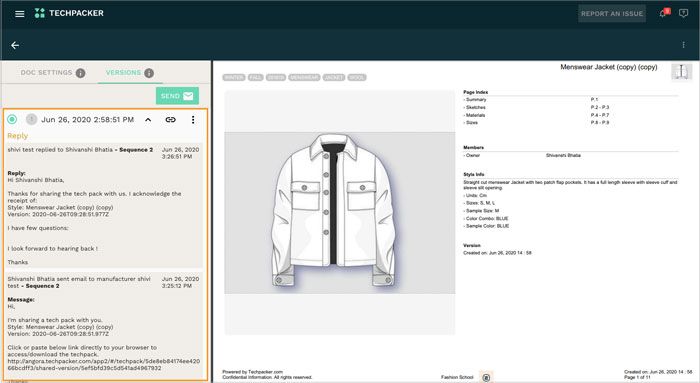Screen dimensions: 700x383
Task: Open the top-right vertical dots menu
Action: pos(683,45)
